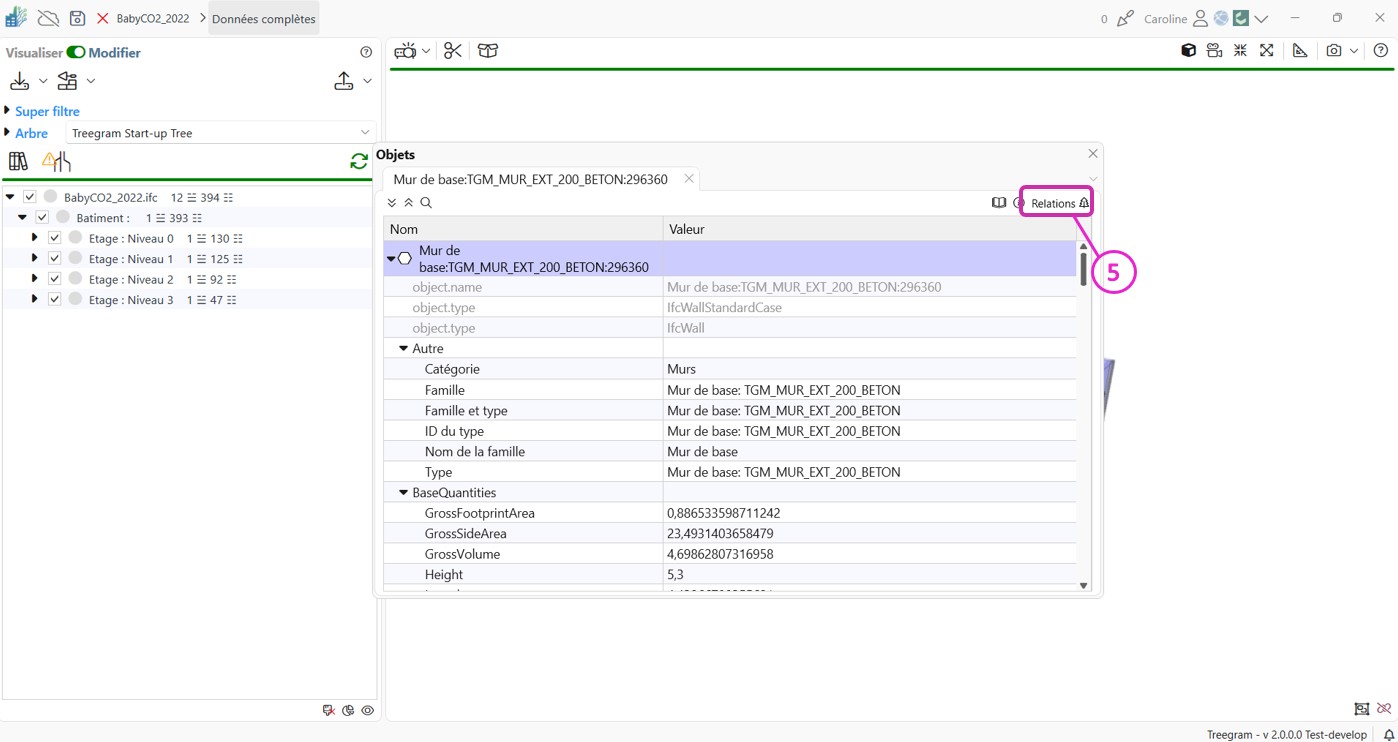
Task: Toggle the Visualiser/Modifier switch
Action: tap(76, 53)
